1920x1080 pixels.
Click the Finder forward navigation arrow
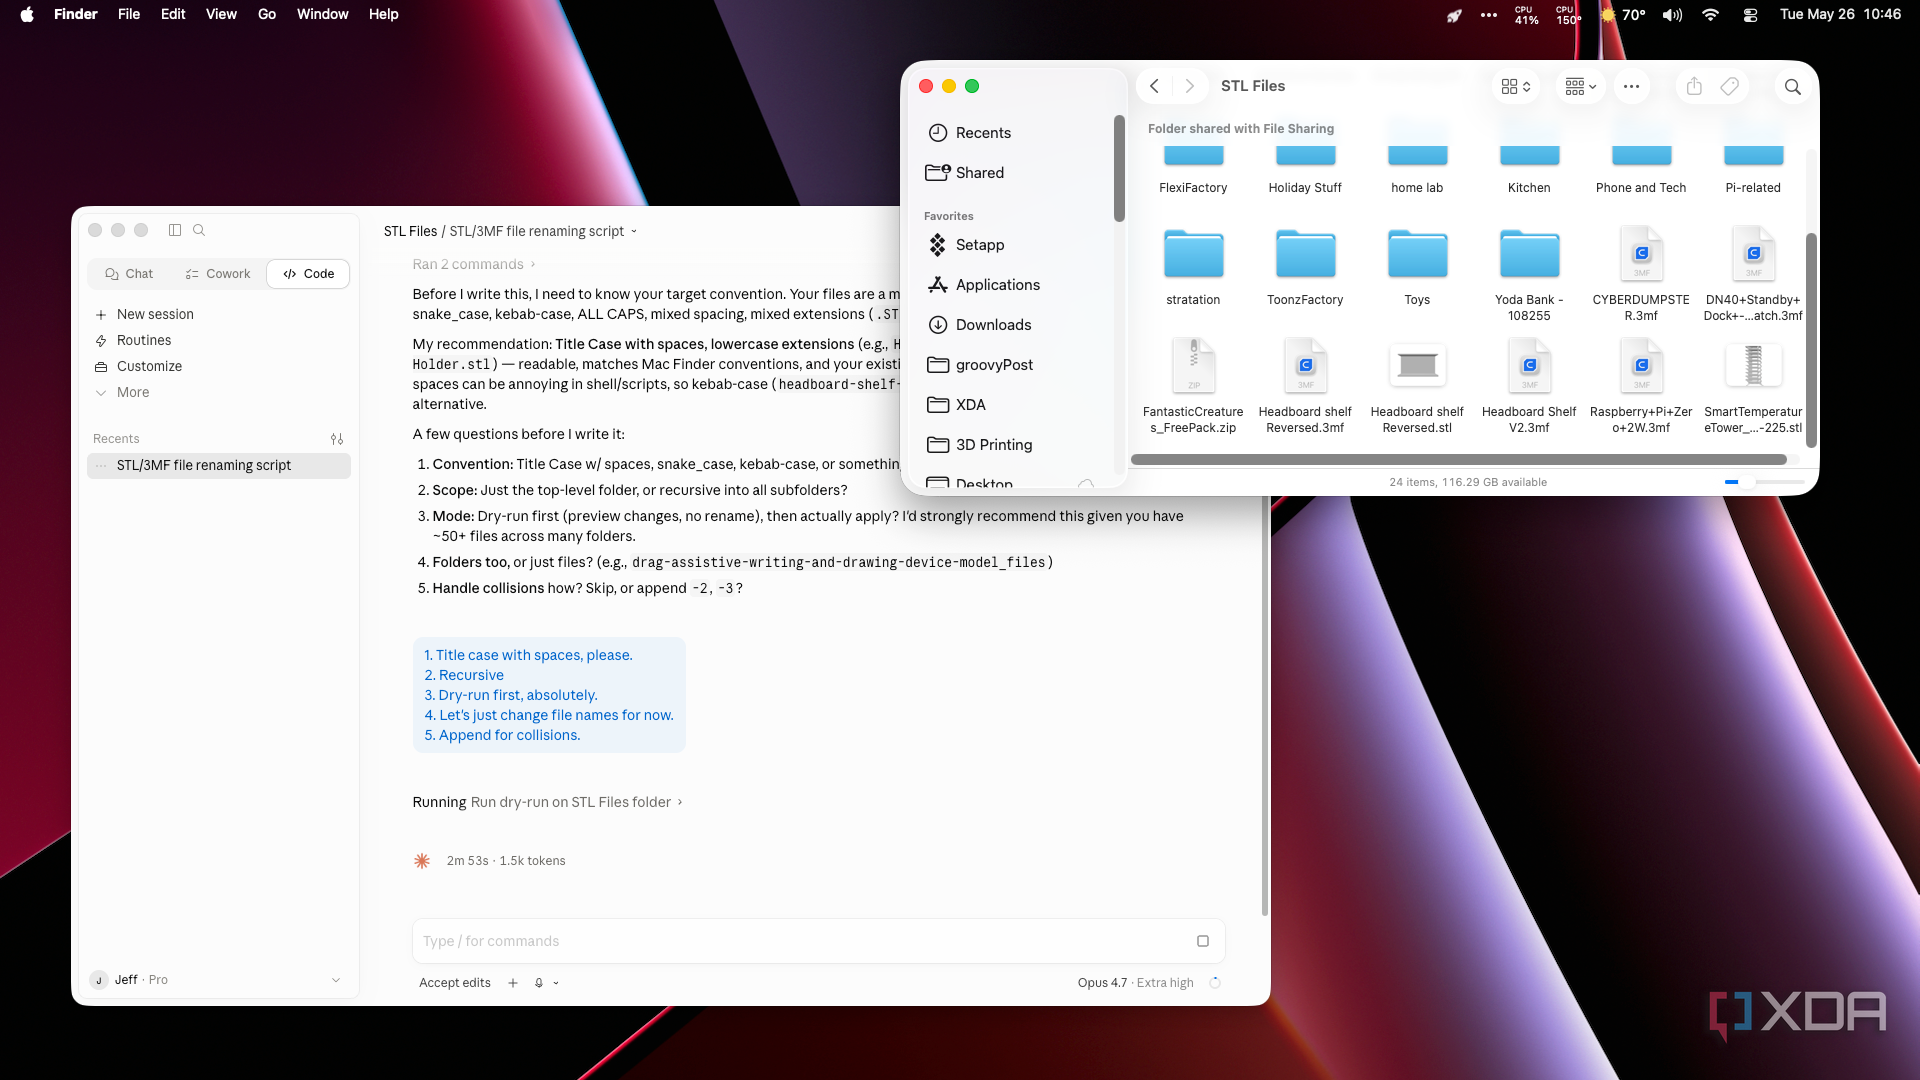coord(1189,86)
